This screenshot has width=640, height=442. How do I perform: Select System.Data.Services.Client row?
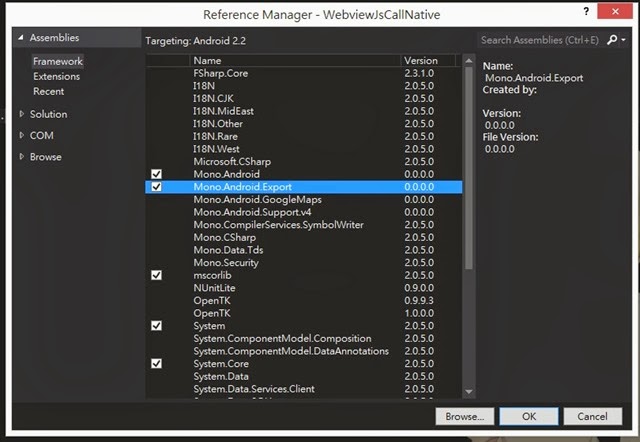coord(304,389)
